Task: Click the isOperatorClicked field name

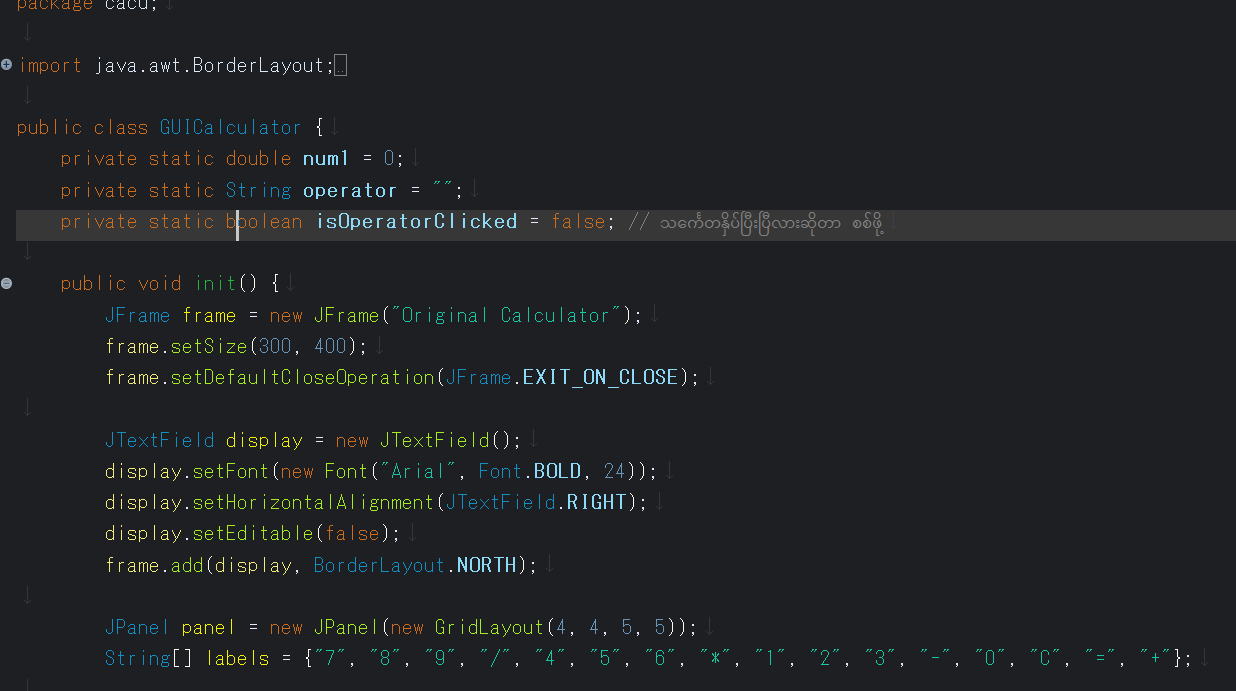Action: point(416,221)
